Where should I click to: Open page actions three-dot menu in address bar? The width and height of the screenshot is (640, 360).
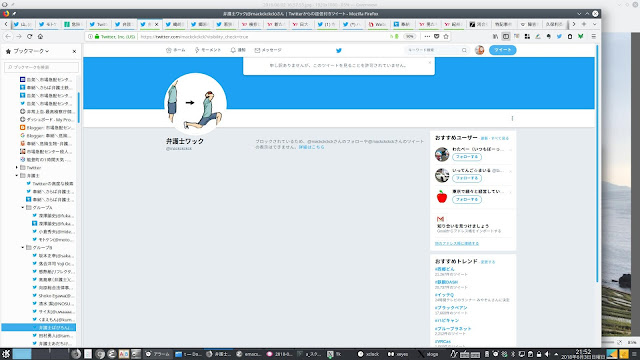click(427, 36)
